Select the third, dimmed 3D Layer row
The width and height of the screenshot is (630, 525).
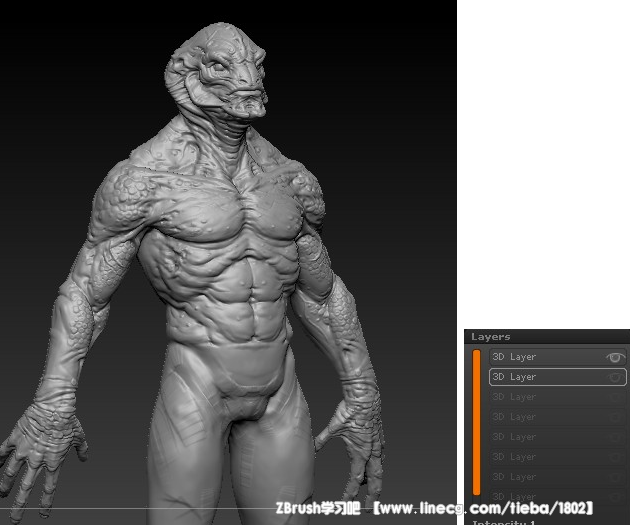(x=558, y=397)
